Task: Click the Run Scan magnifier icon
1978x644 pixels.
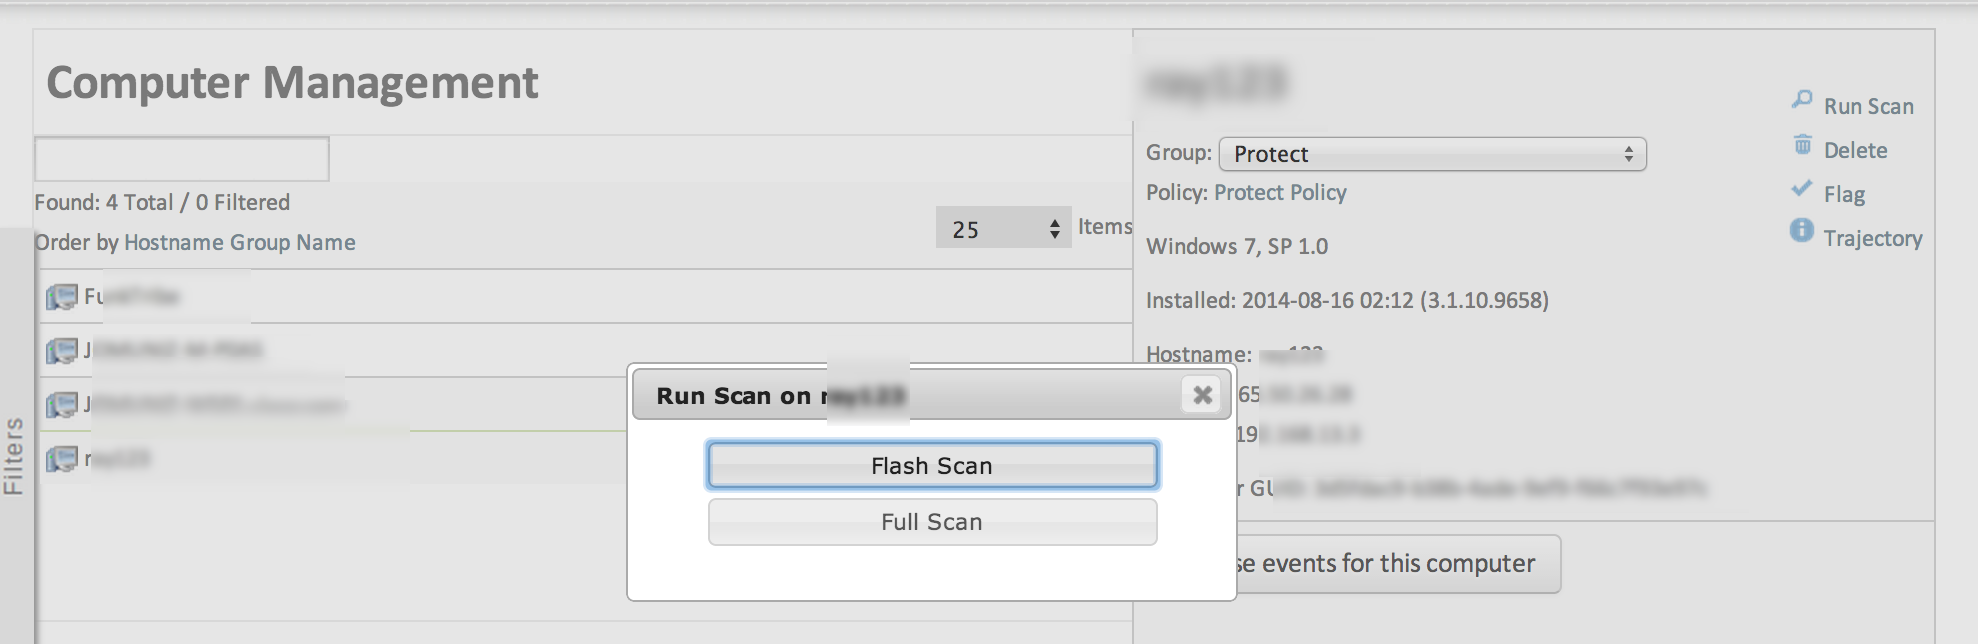Action: pos(1802,100)
